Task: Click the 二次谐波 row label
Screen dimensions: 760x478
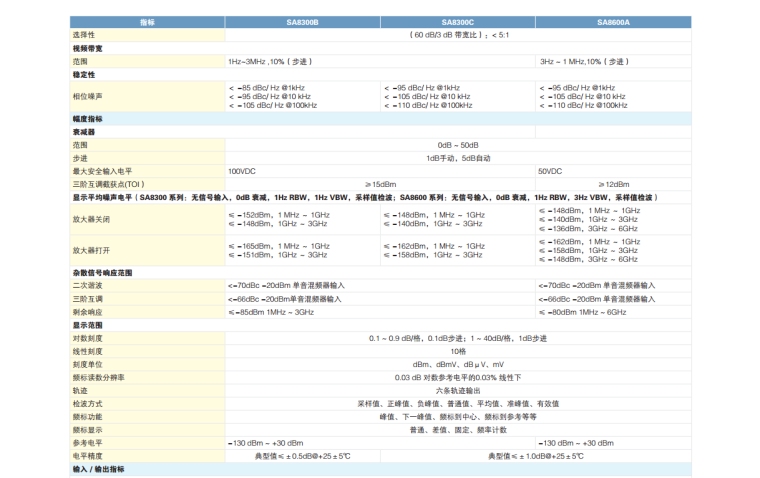Action: [88, 286]
